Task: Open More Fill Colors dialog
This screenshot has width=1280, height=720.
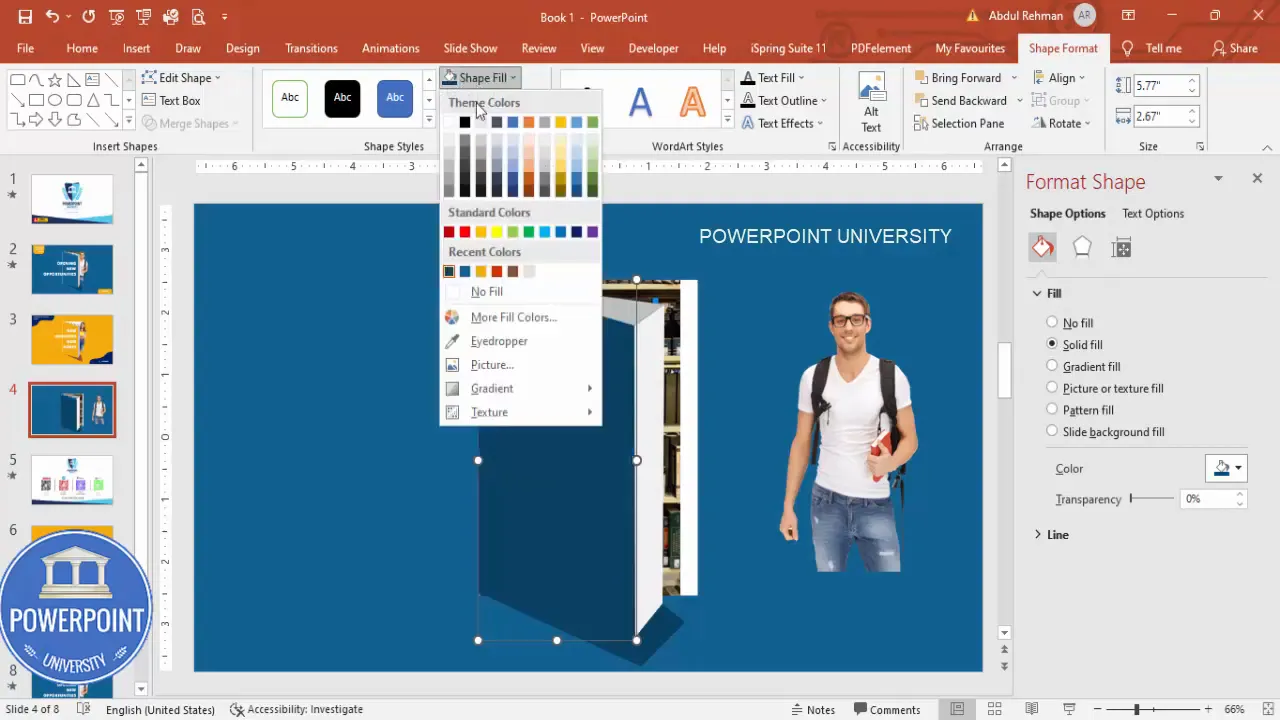Action: [x=520, y=317]
